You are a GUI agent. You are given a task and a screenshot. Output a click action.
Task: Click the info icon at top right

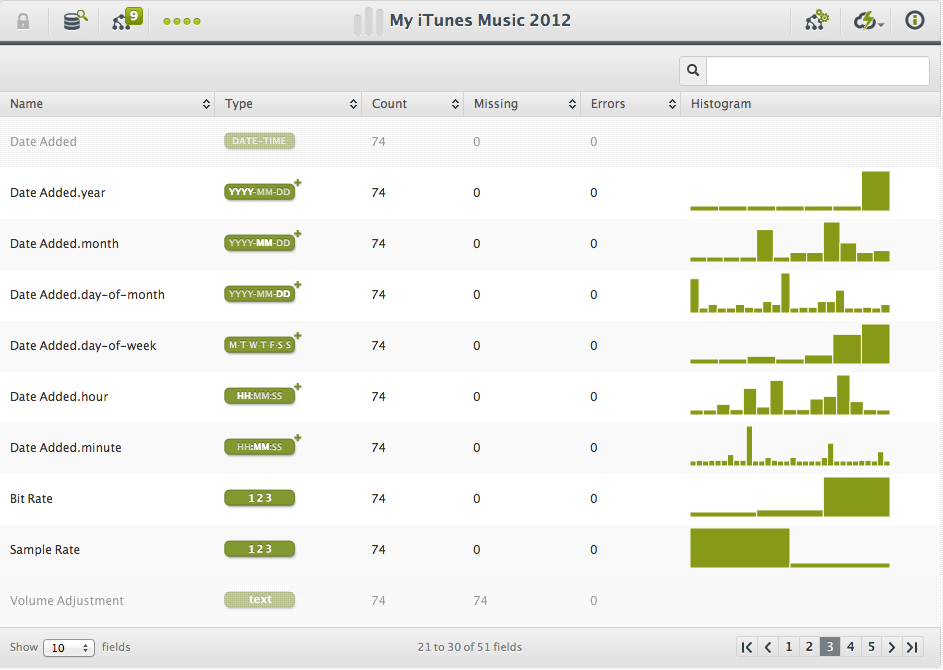click(x=914, y=20)
